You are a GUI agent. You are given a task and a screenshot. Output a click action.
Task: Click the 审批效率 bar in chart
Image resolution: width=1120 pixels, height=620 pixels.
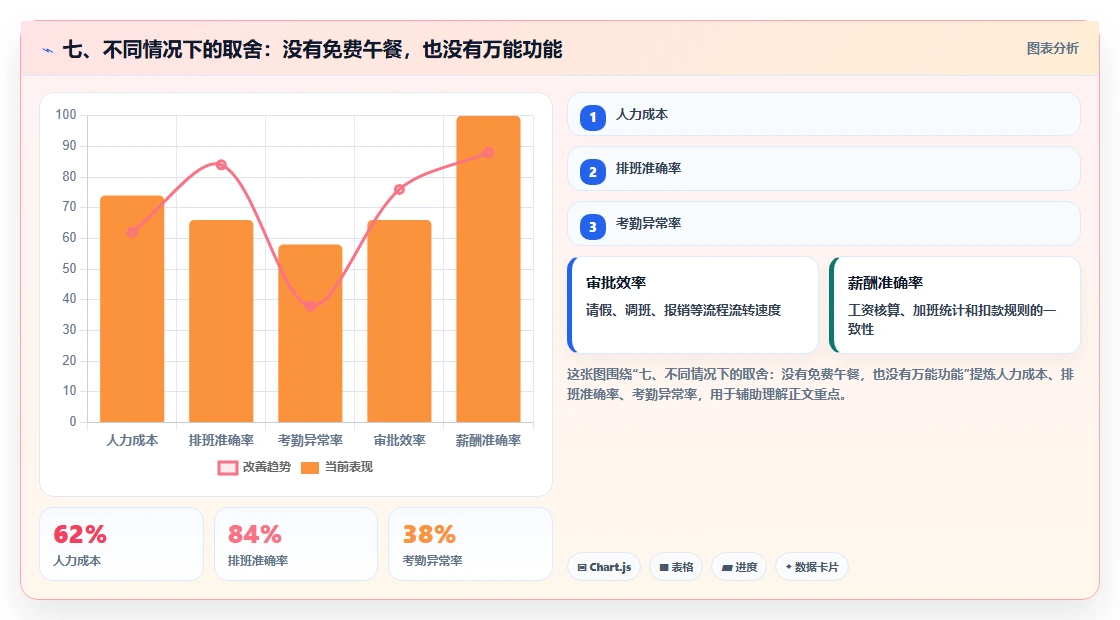(399, 321)
